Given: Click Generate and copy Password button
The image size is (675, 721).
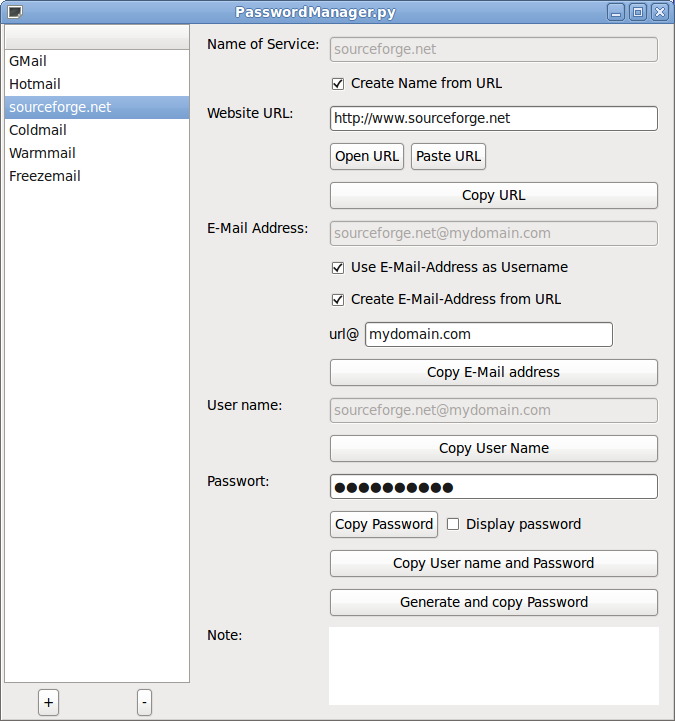Looking at the screenshot, I should [494, 602].
